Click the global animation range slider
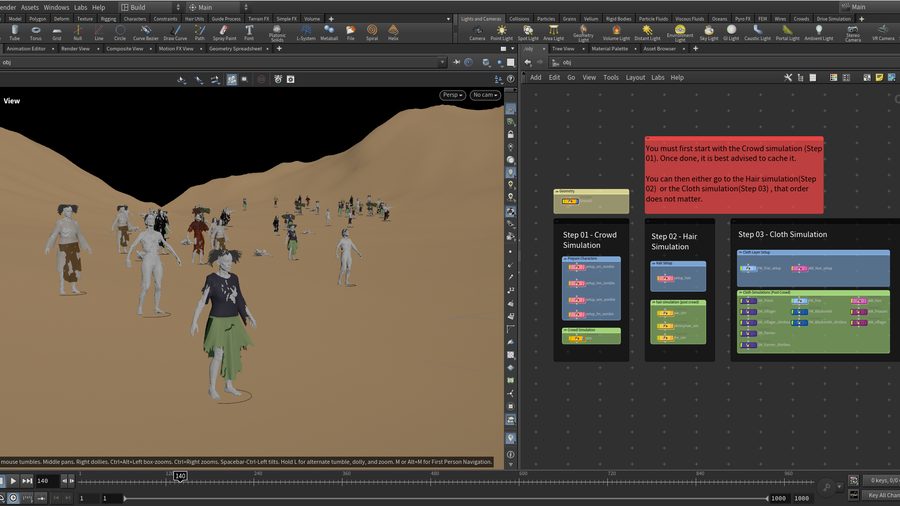This screenshot has height=506, width=900. tap(445, 499)
